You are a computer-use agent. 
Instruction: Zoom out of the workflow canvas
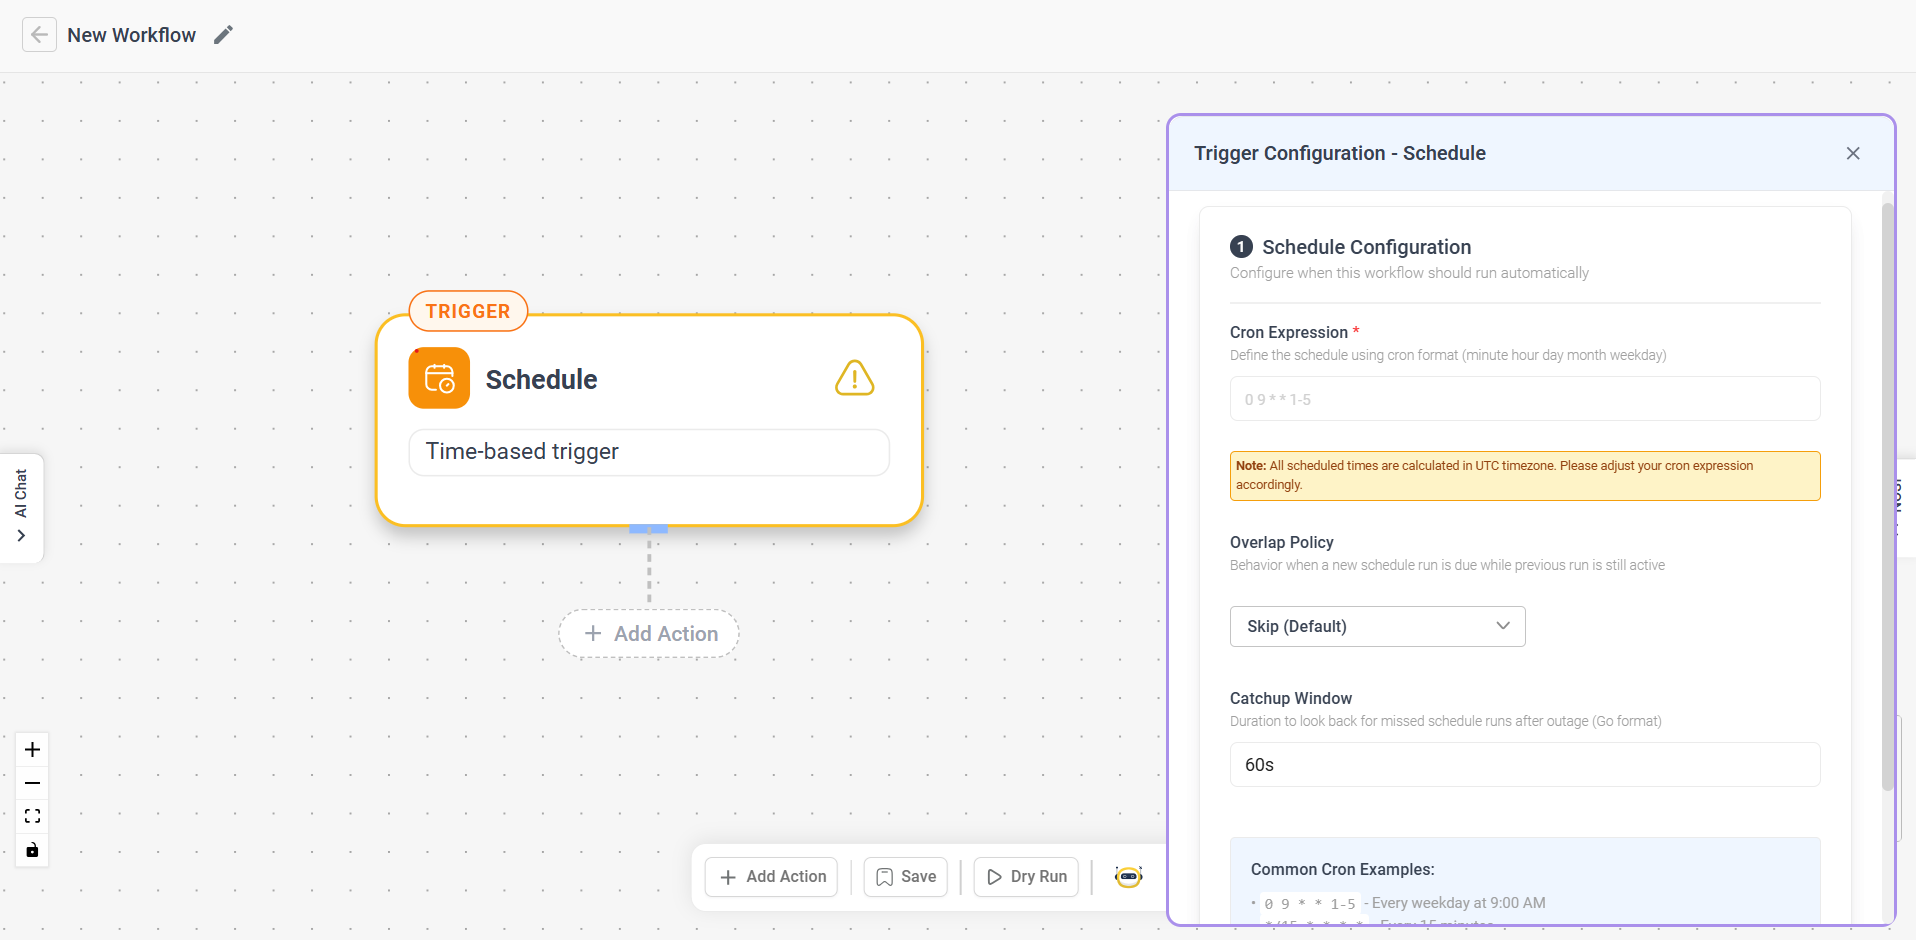click(x=31, y=783)
